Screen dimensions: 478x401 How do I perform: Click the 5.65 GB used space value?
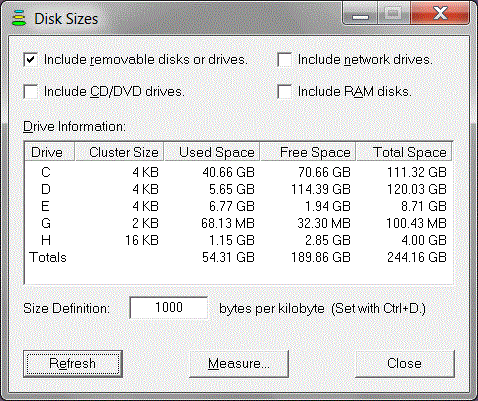[232, 189]
